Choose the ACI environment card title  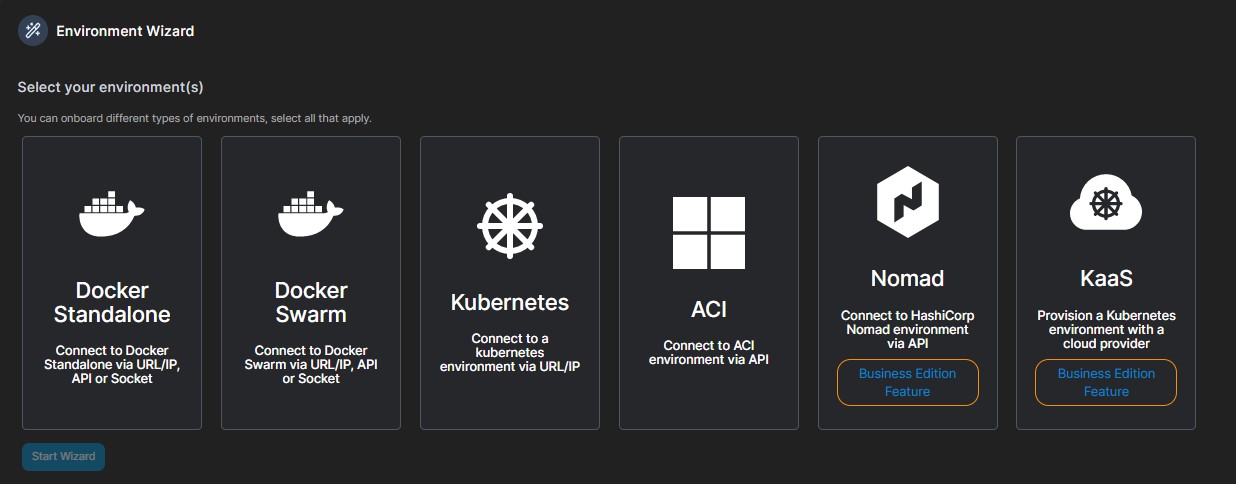709,309
